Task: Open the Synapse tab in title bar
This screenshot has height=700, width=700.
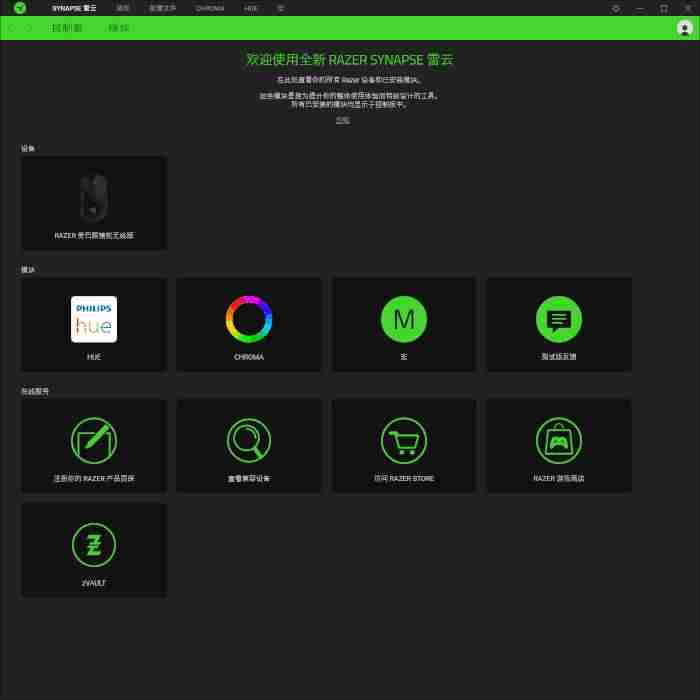Action: tap(74, 8)
